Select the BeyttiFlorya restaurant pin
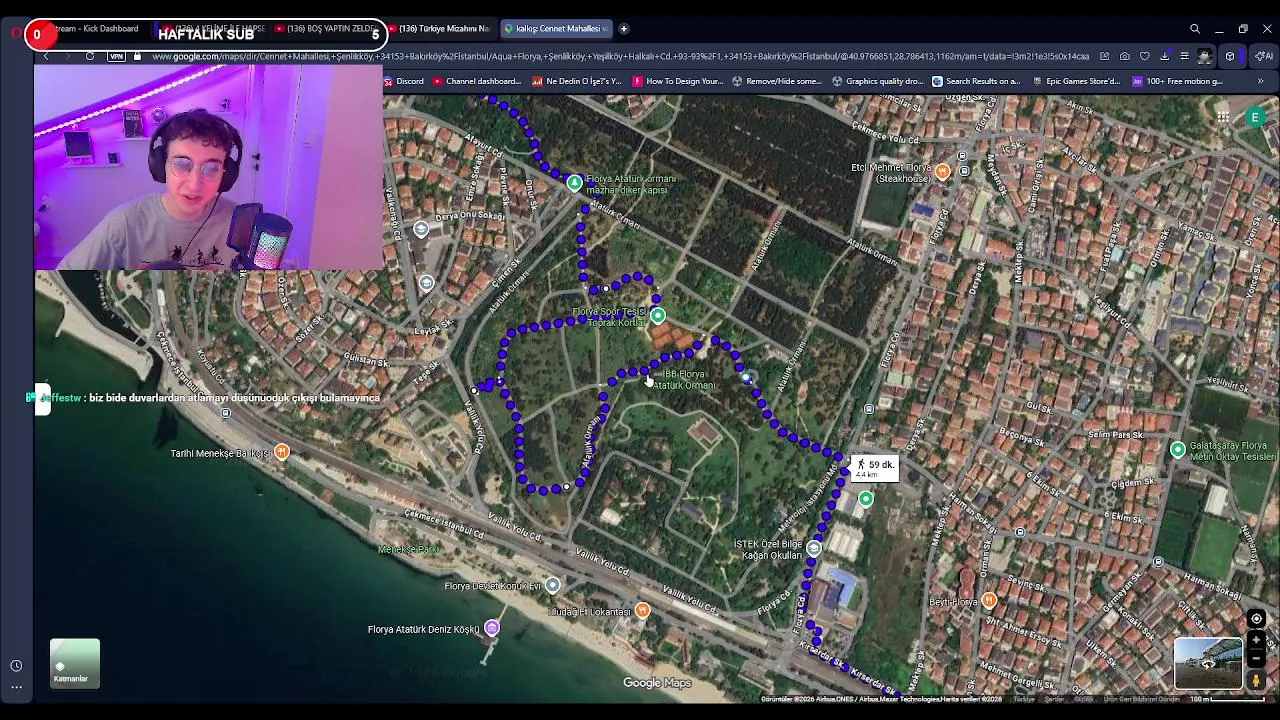Image resolution: width=1280 pixels, height=720 pixels. pos(988,600)
